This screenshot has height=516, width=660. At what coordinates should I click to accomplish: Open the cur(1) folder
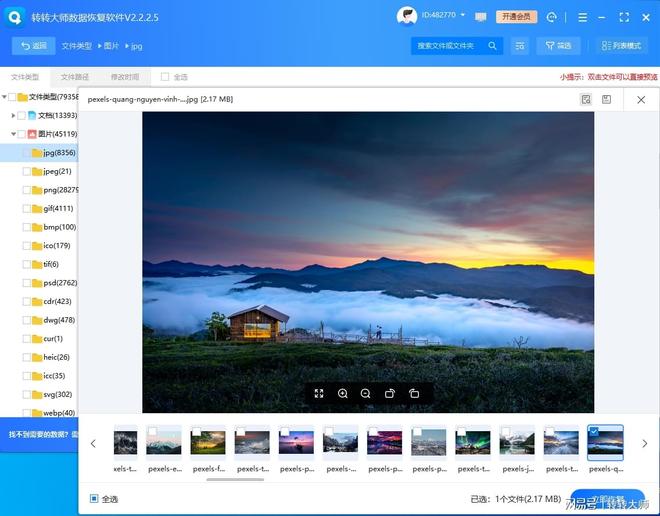48,338
